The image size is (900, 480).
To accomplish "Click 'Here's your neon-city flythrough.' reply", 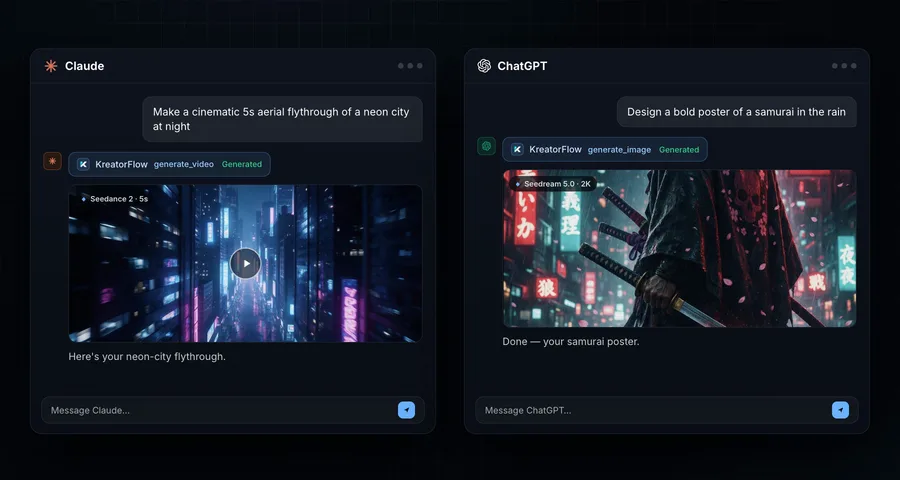I will [x=147, y=357].
